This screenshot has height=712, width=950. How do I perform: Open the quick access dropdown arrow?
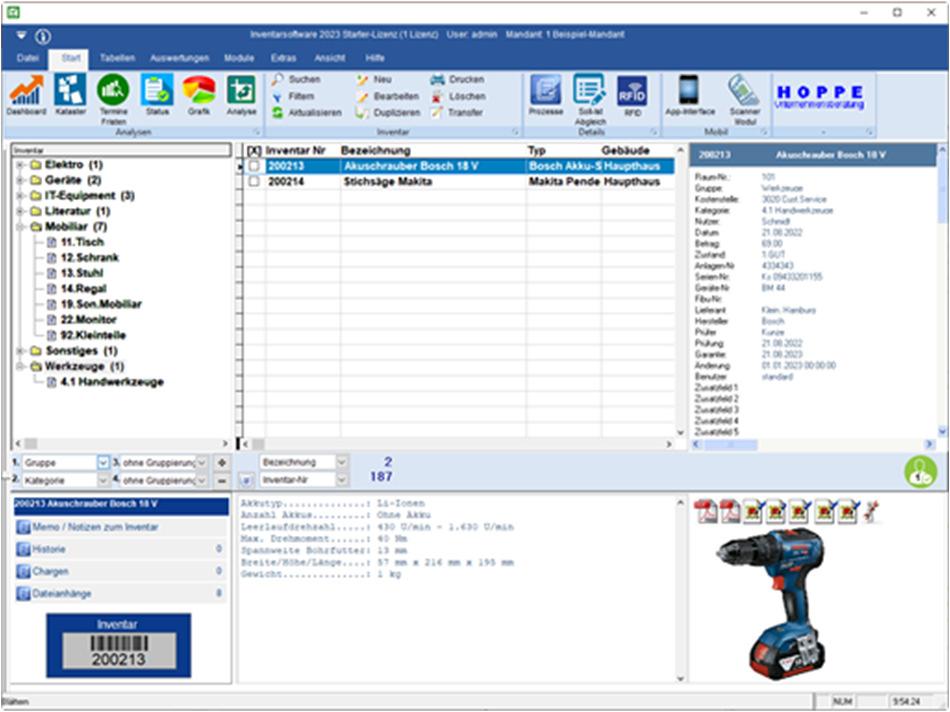[21, 35]
